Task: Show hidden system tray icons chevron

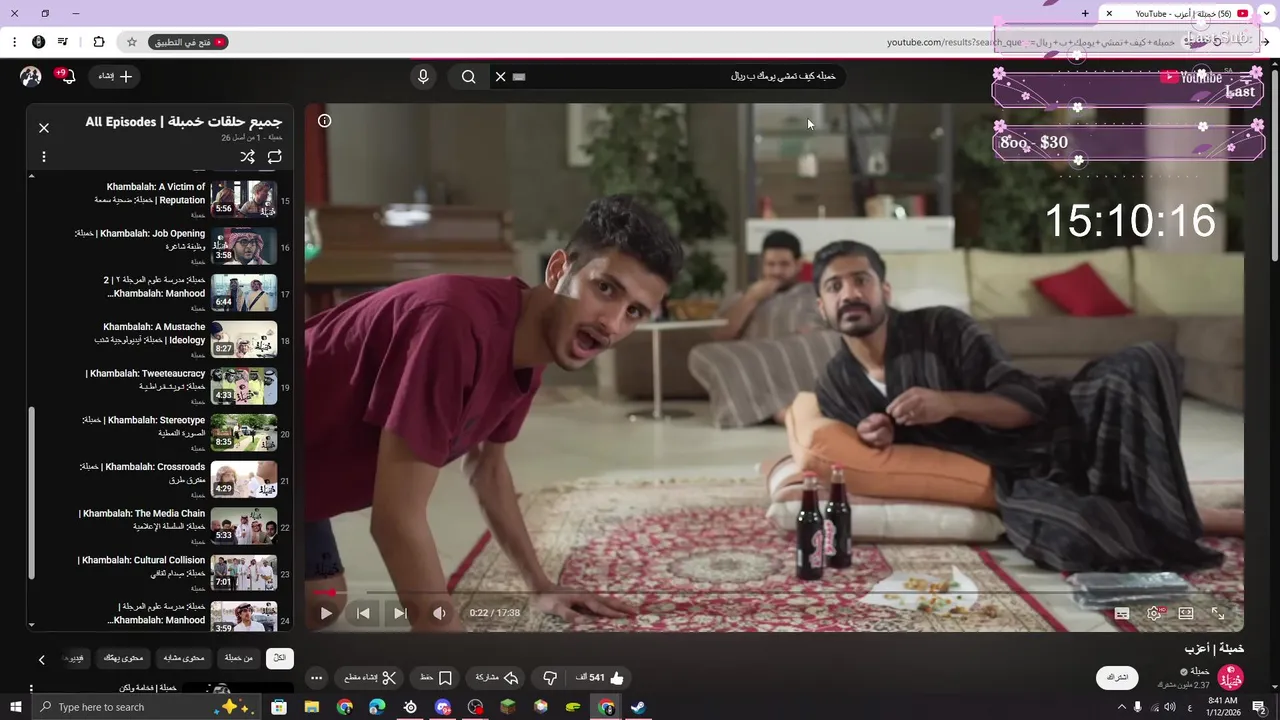Action: [x=1122, y=707]
